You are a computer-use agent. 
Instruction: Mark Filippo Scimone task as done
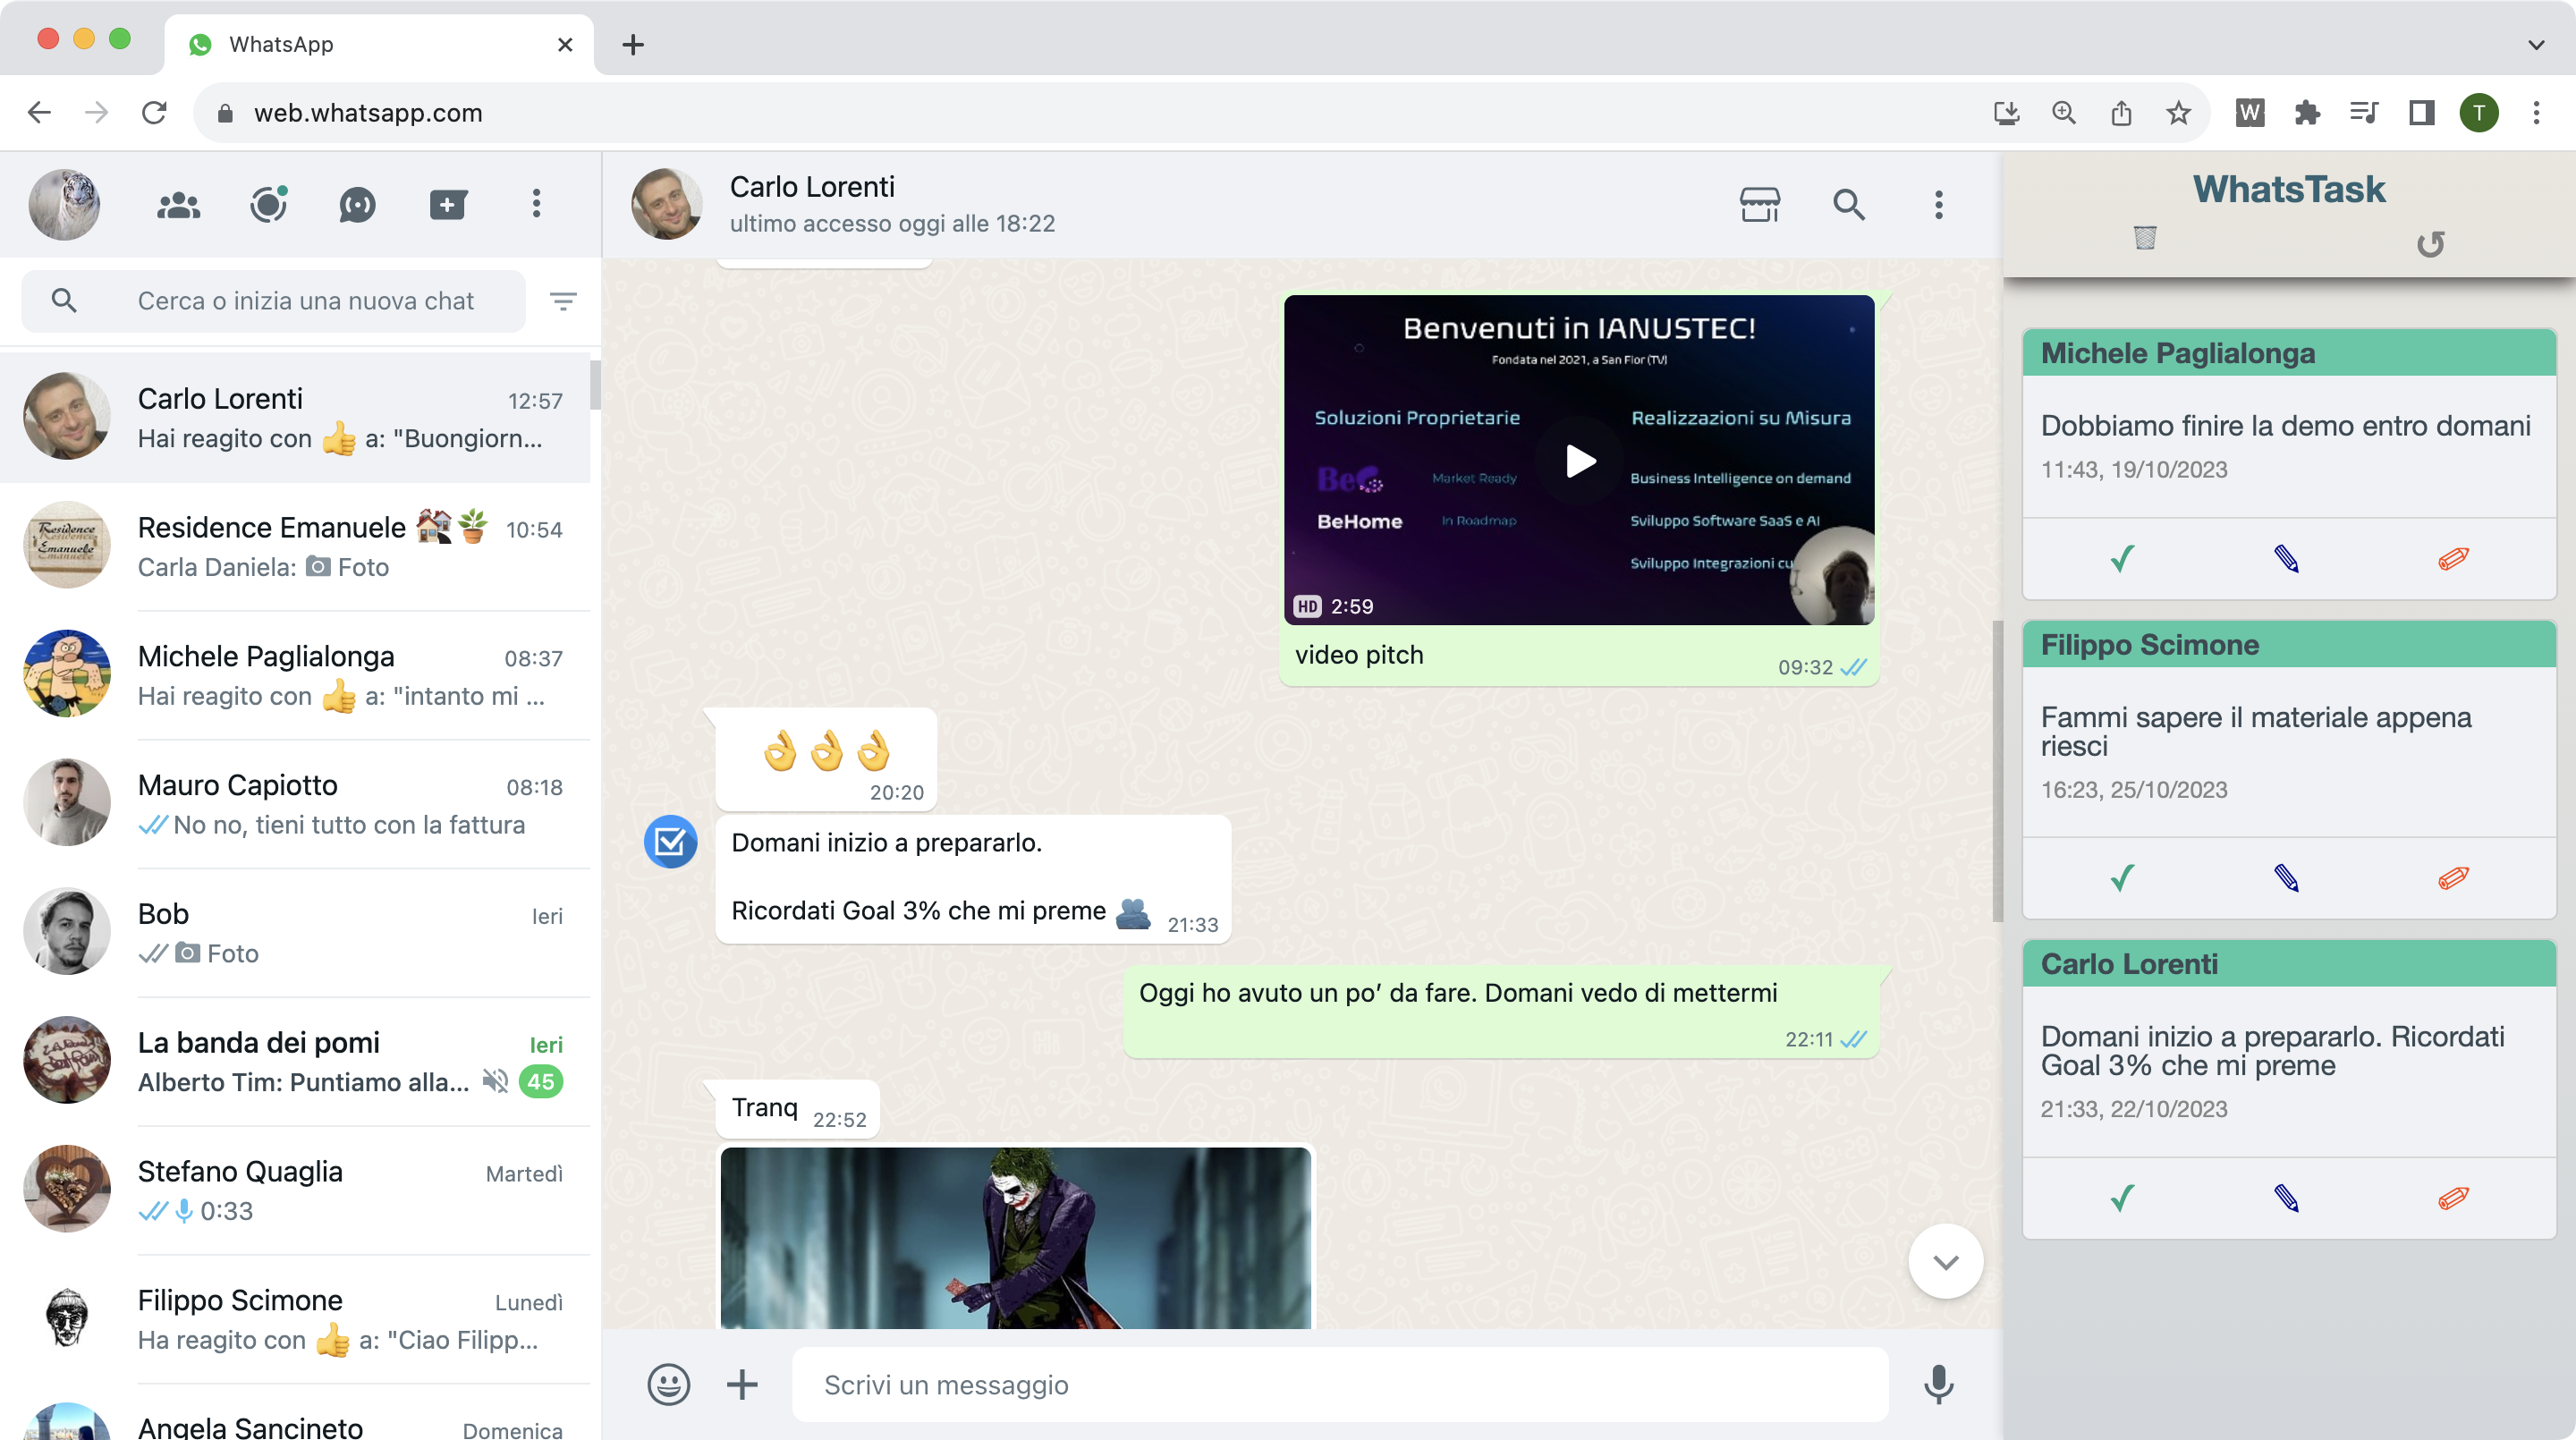point(2122,878)
